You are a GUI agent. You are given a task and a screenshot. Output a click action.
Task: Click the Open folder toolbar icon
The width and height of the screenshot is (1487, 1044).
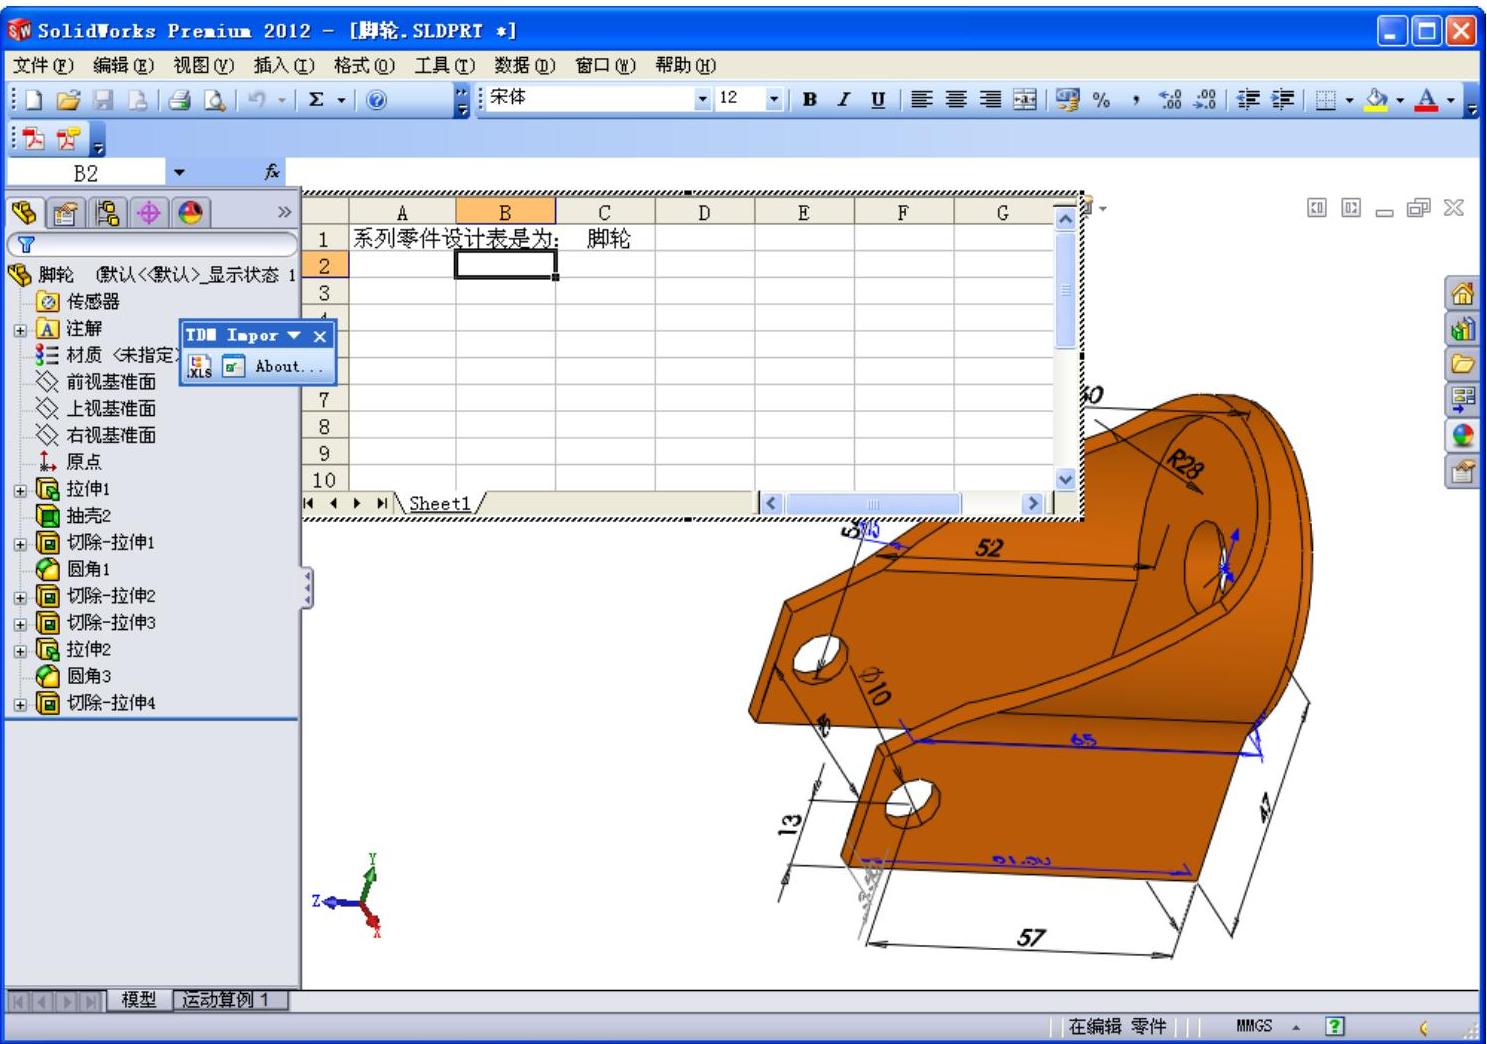pyautogui.click(x=68, y=100)
